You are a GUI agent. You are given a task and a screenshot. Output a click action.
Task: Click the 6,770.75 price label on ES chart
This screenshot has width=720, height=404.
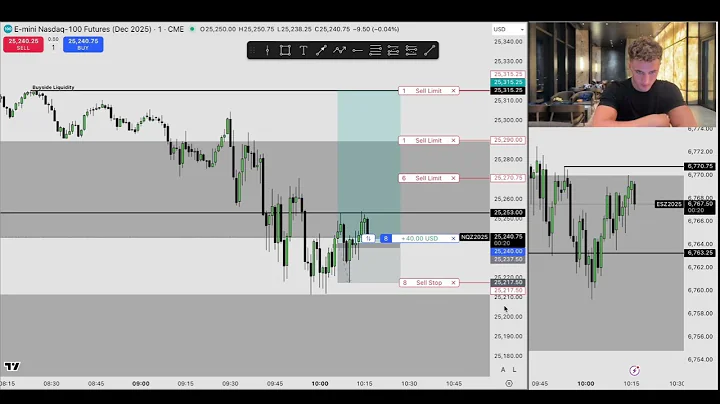click(700, 166)
